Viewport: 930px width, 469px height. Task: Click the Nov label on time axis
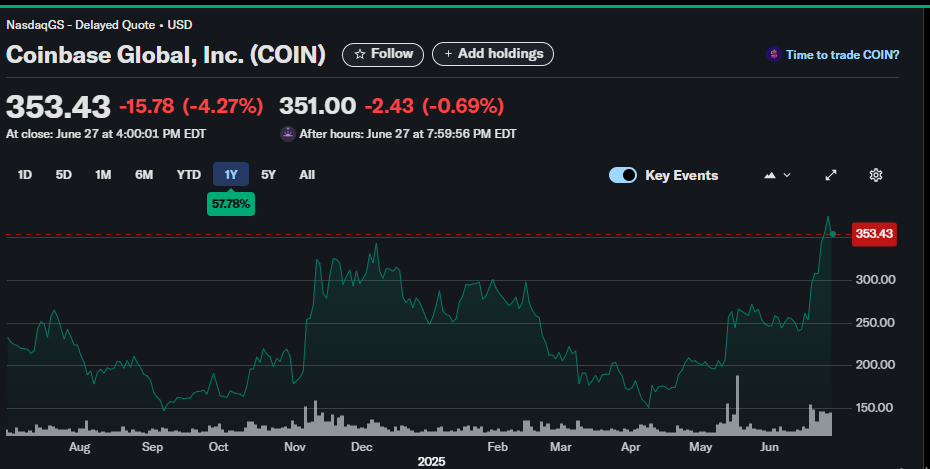(x=295, y=447)
